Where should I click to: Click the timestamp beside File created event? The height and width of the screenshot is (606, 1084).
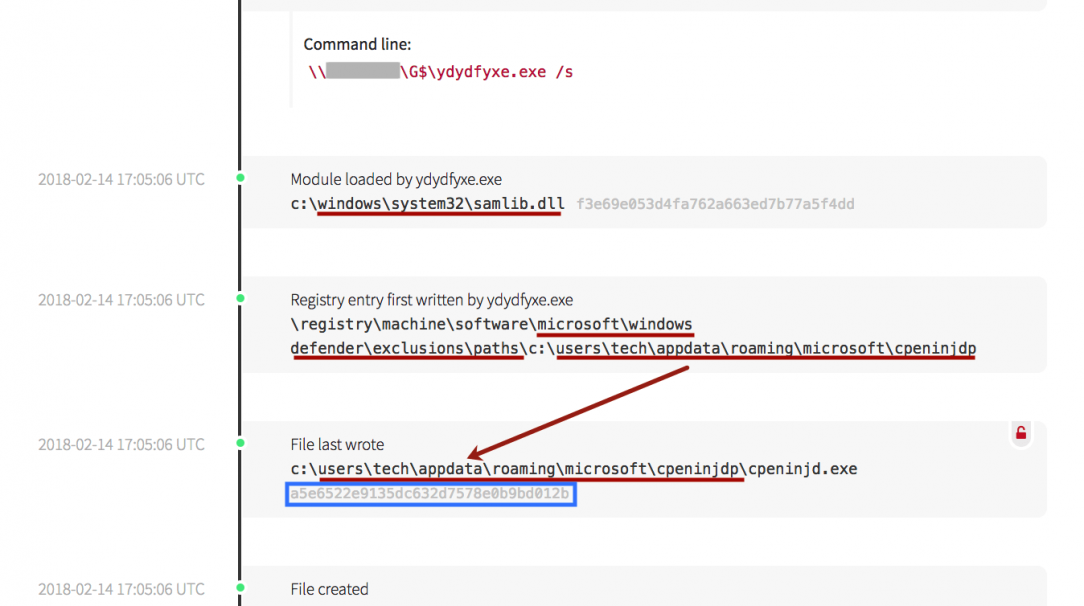[121, 589]
